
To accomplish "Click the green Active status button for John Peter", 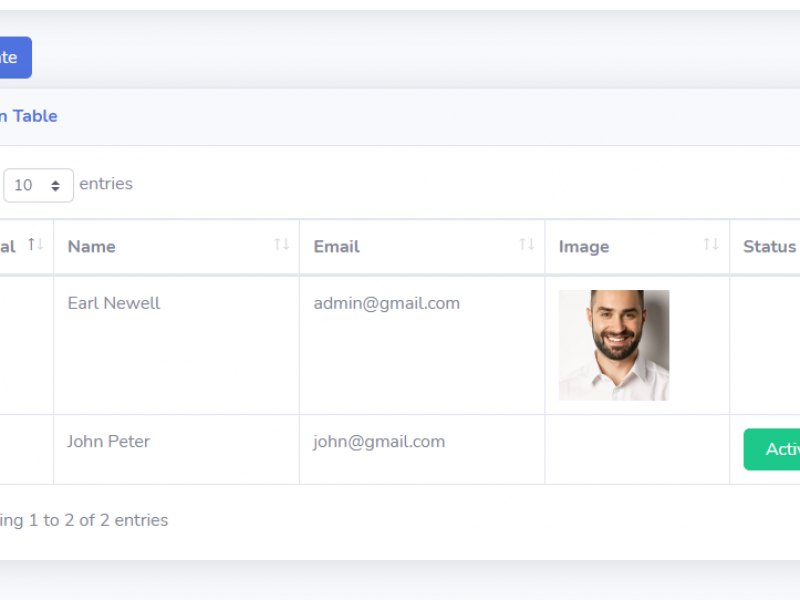I will 772,449.
